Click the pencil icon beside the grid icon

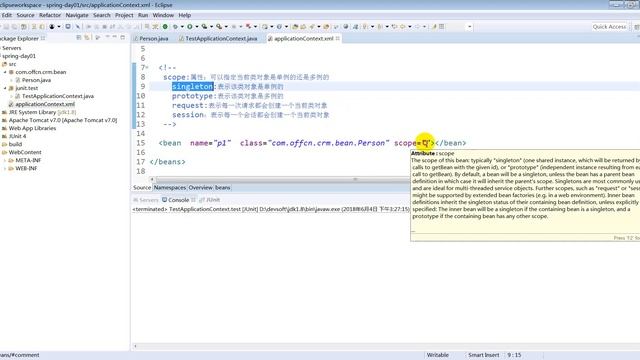click(x=434, y=27)
